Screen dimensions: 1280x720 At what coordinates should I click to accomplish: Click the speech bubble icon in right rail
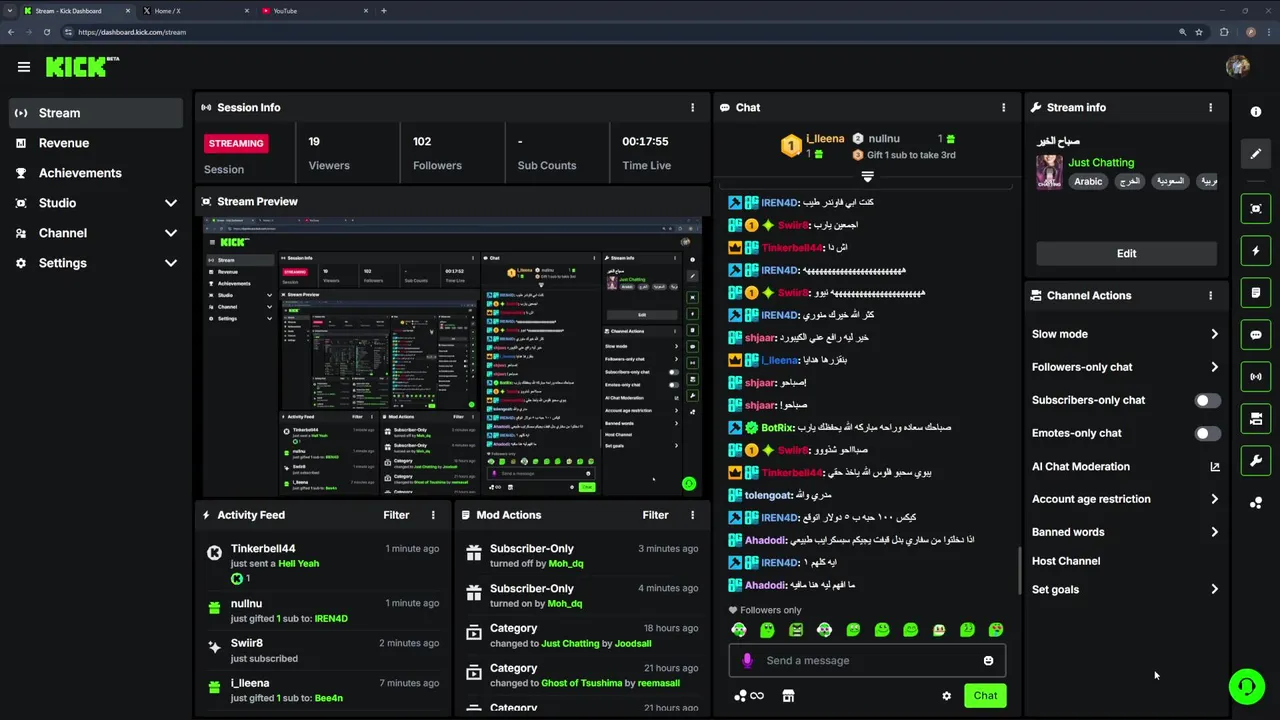point(1256,335)
